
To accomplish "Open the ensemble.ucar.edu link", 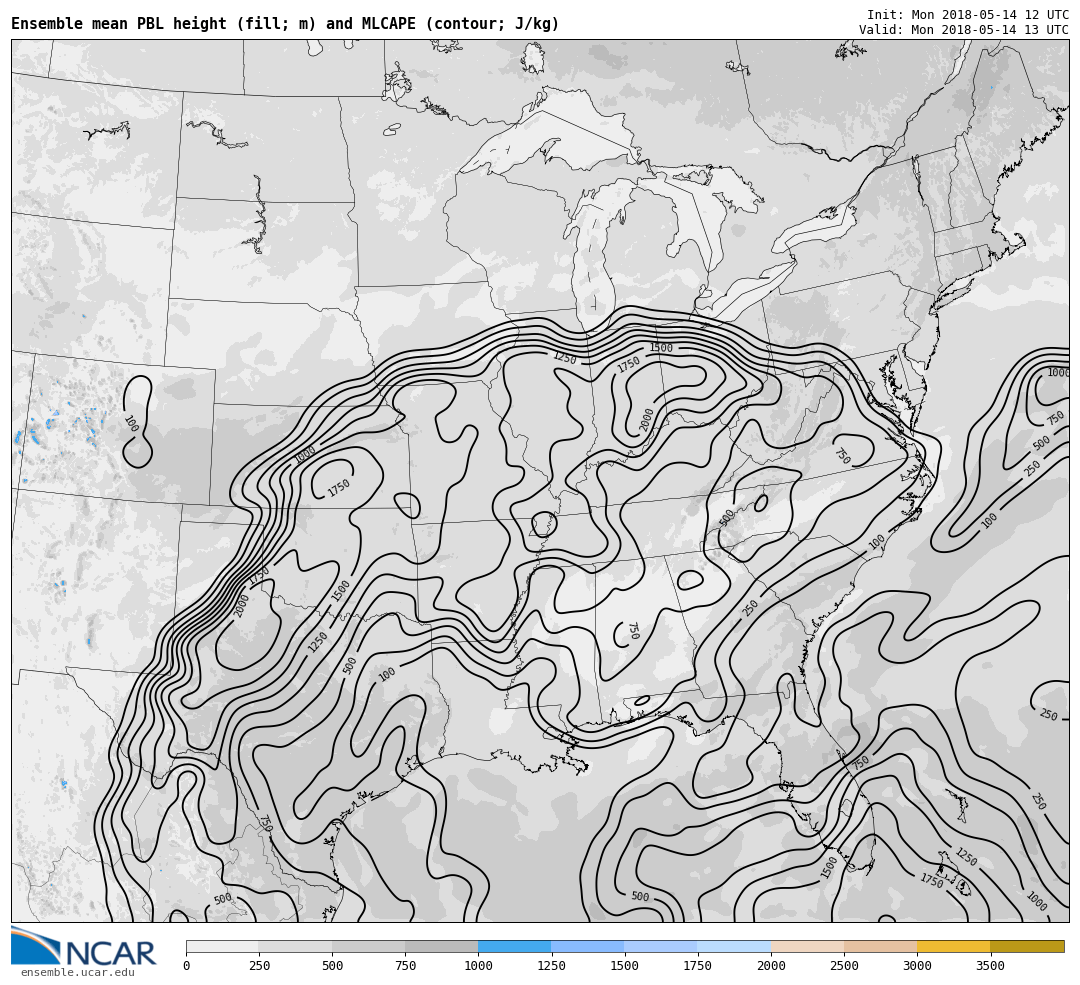I will click(77, 972).
